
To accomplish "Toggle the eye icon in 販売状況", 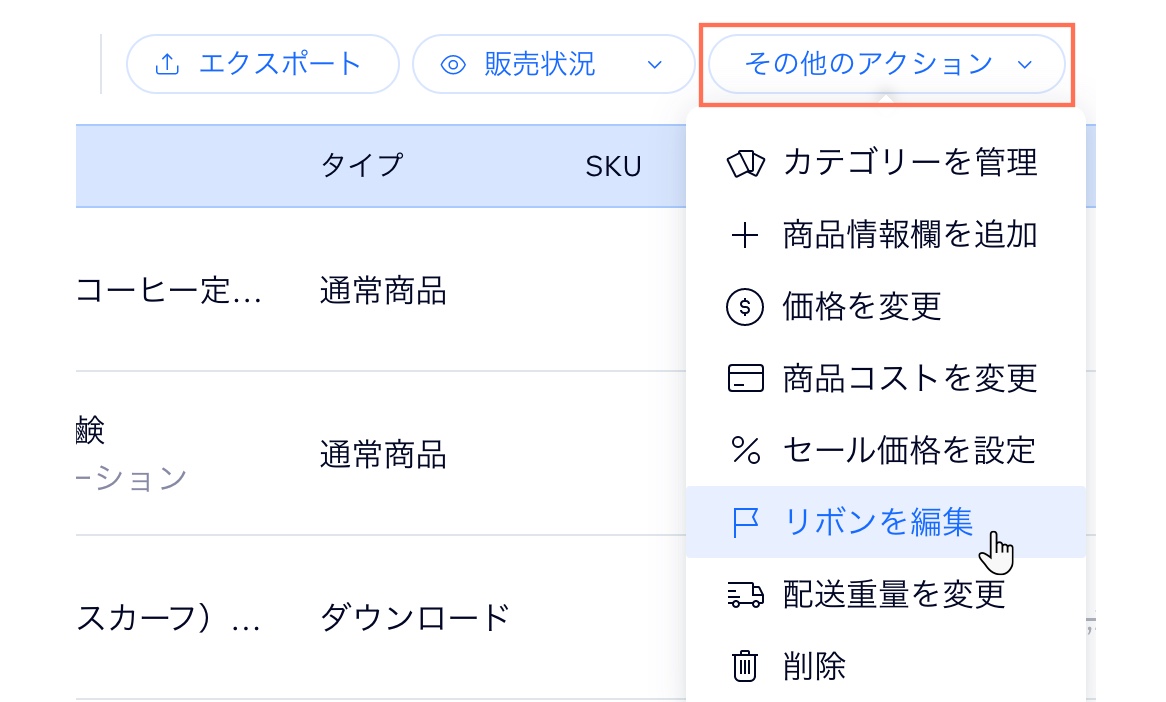I will pyautogui.click(x=454, y=65).
